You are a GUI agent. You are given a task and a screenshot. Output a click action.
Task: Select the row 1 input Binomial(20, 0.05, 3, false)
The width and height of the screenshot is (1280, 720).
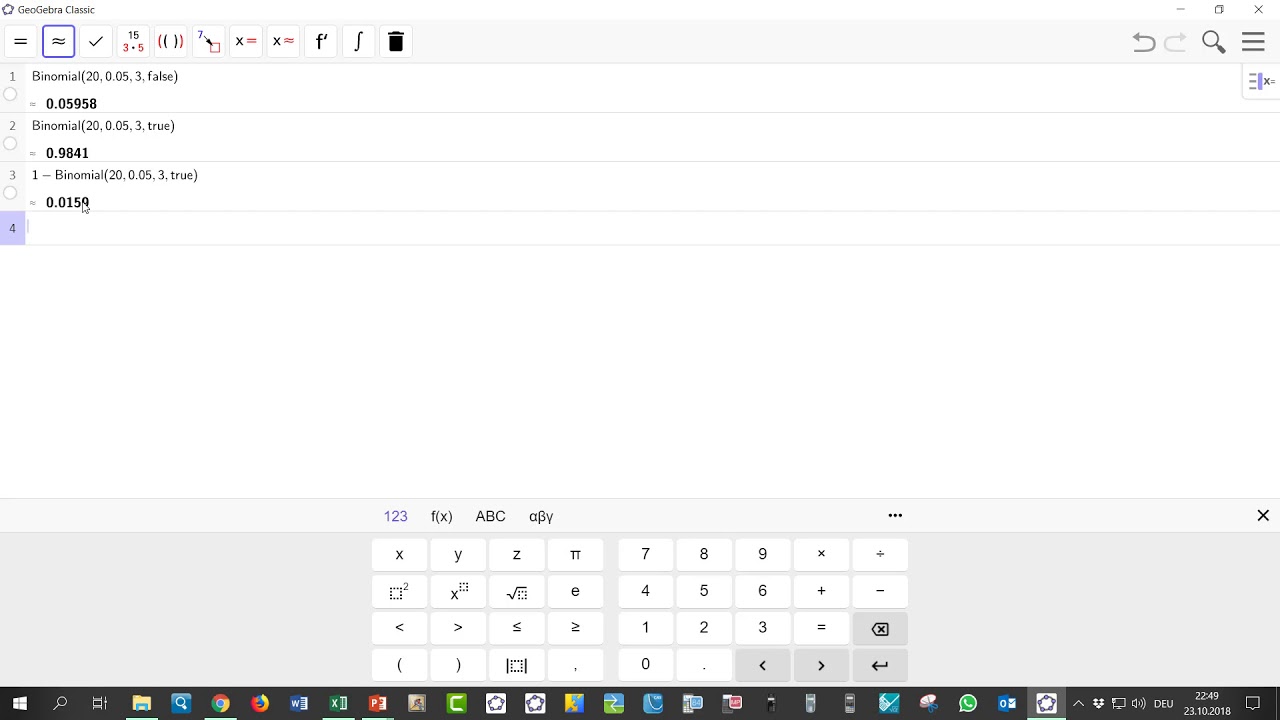click(x=105, y=76)
